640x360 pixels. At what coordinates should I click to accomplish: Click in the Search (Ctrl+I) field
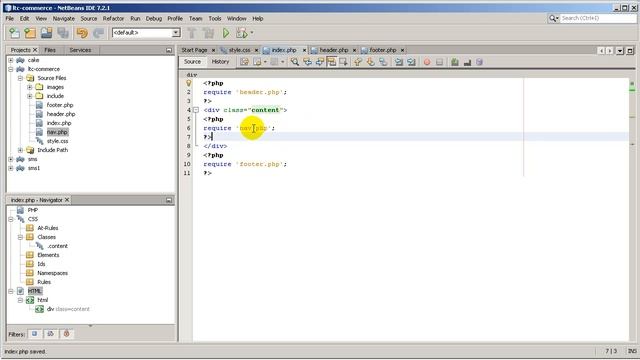[x=598, y=18]
